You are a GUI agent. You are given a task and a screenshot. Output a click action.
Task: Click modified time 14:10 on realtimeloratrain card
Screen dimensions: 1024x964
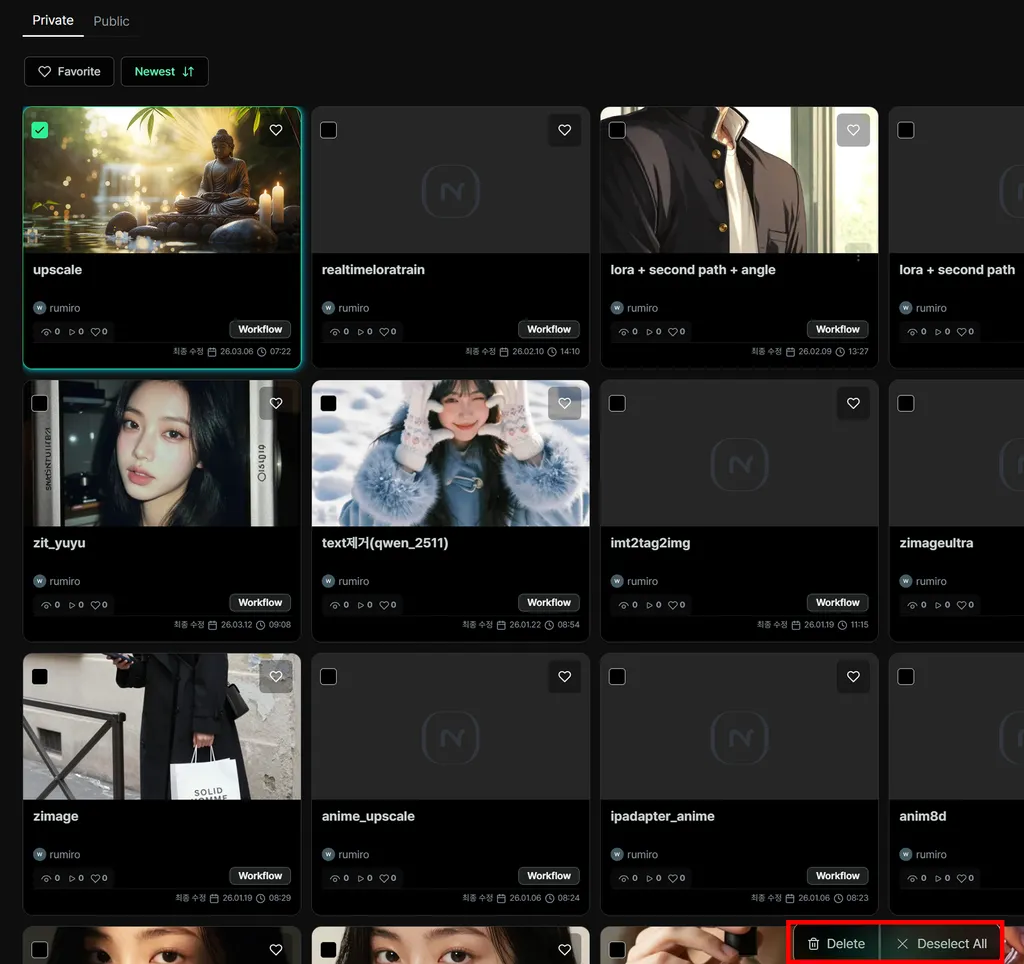(564, 351)
